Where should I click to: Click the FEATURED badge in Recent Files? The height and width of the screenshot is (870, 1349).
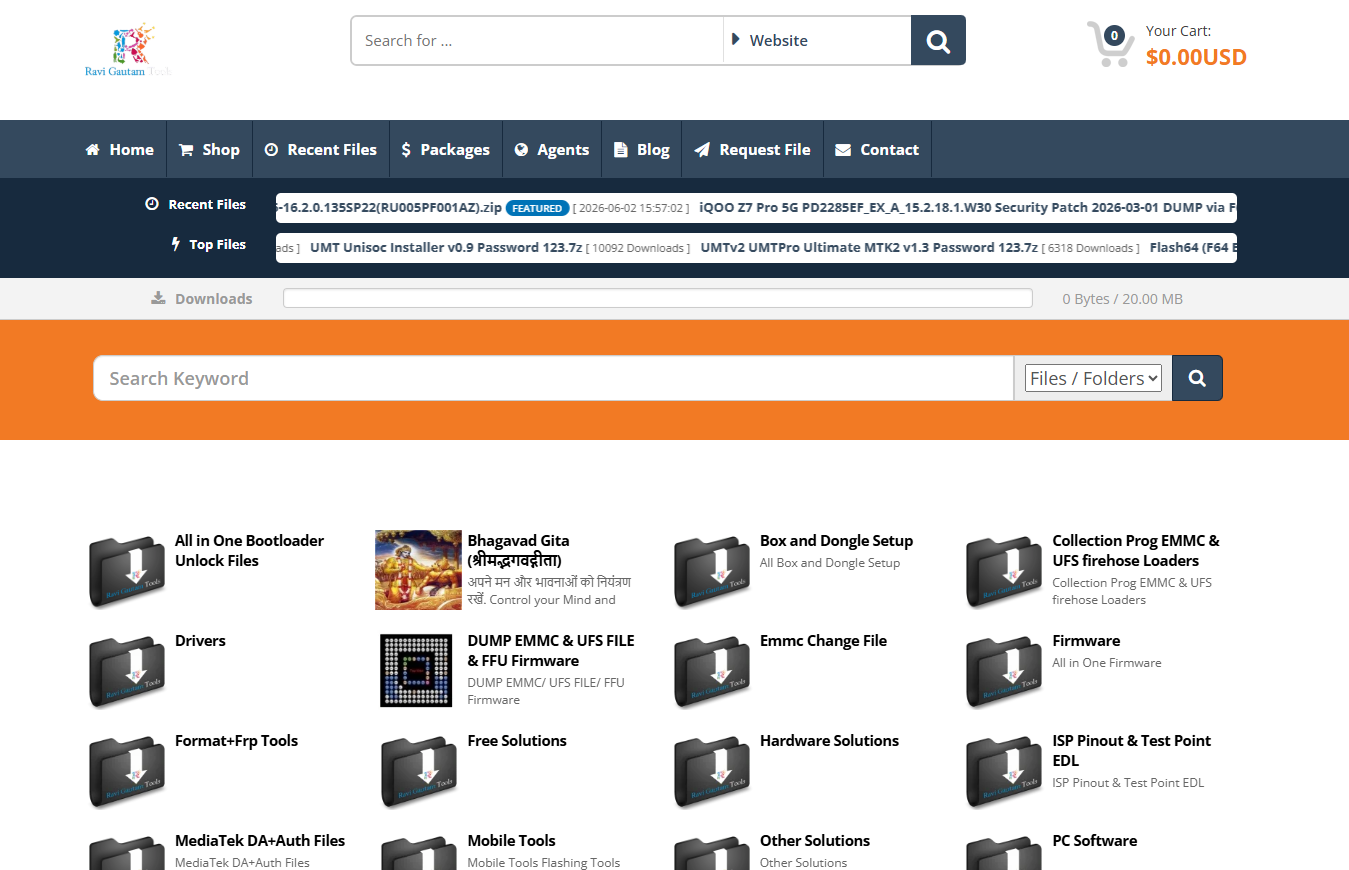click(x=537, y=208)
